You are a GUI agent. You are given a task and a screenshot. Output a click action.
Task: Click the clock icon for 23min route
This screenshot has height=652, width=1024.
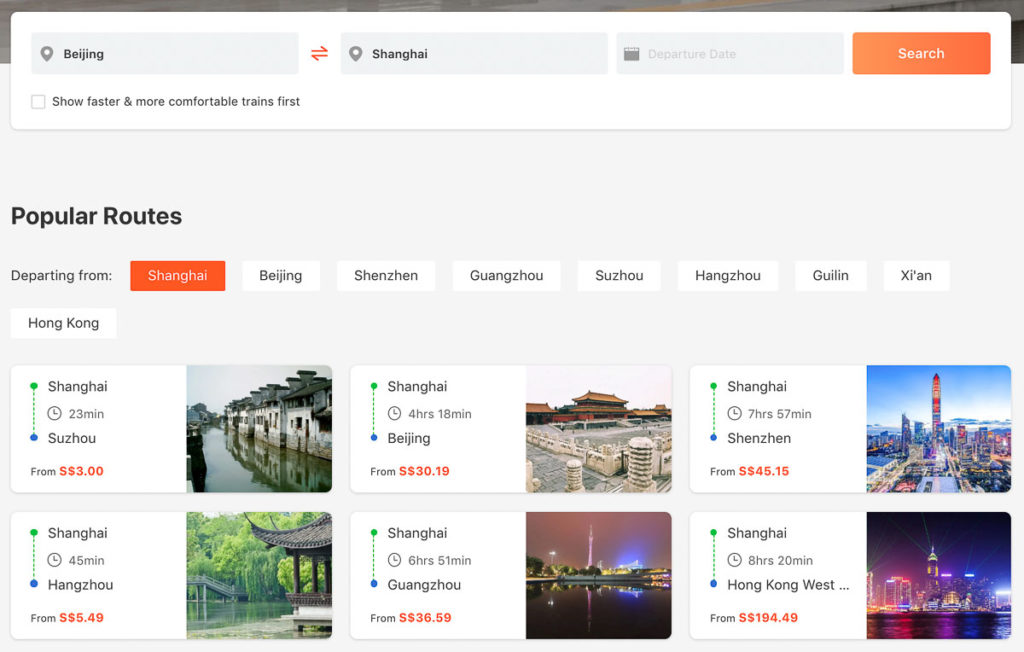[55, 414]
